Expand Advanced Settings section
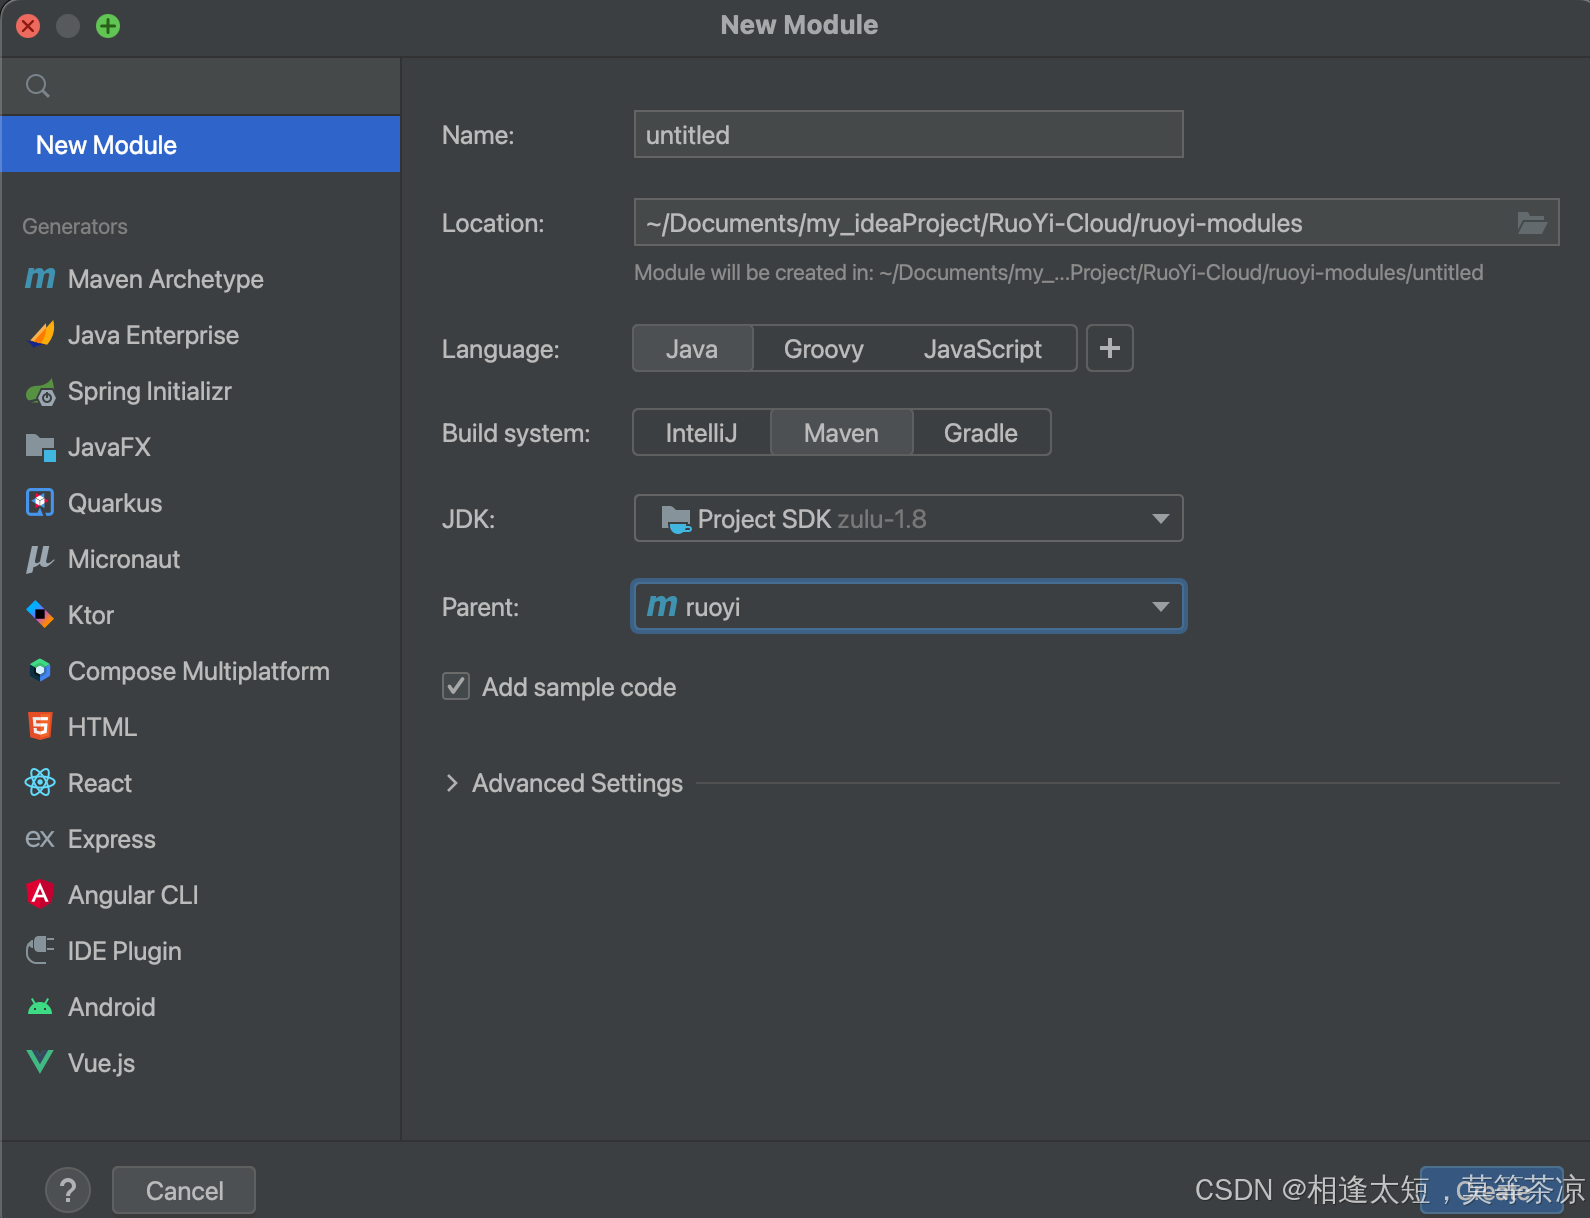The image size is (1590, 1218). click(452, 783)
